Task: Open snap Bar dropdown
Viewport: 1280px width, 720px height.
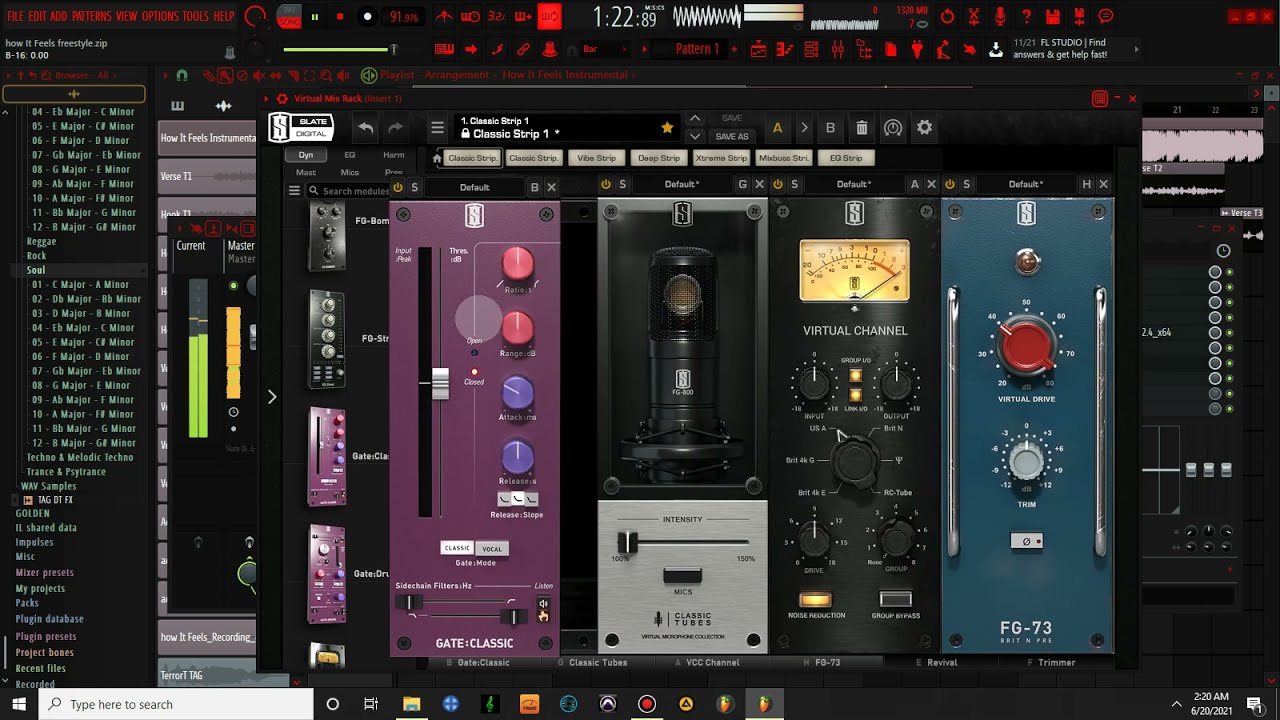Action: tap(605, 49)
